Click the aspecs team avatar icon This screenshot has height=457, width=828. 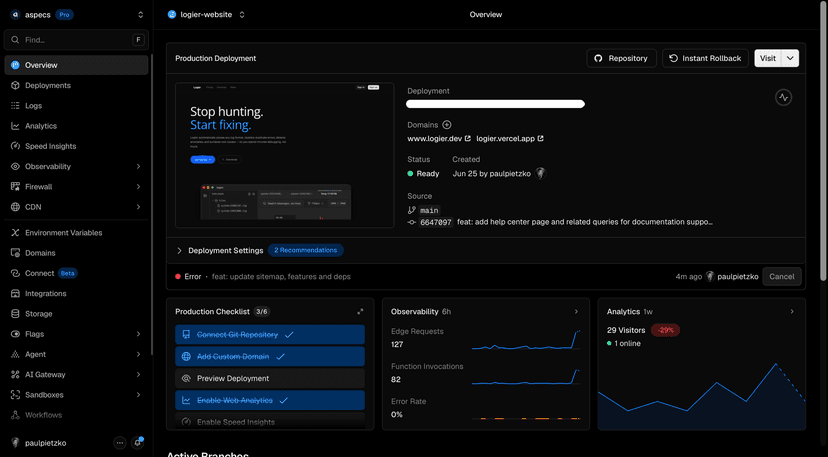(x=15, y=15)
